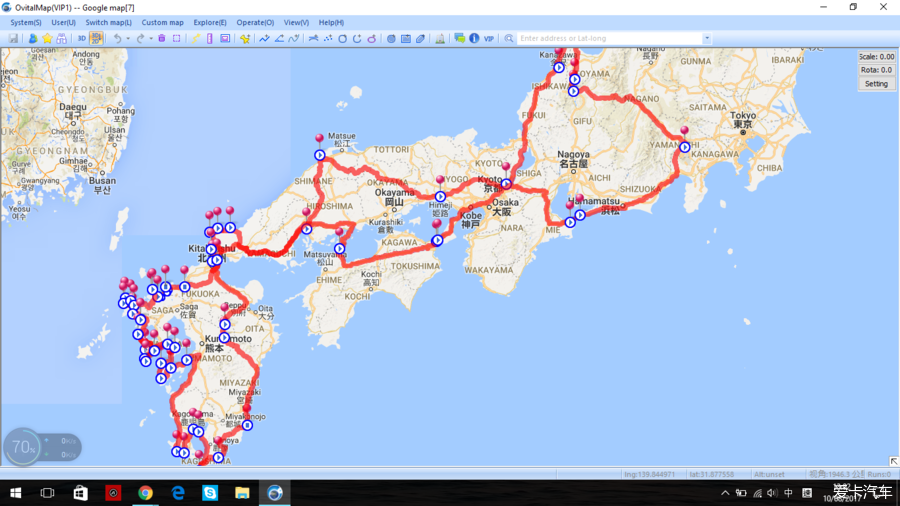Show hidden tray icons chevron
The width and height of the screenshot is (900, 506).
(725, 493)
